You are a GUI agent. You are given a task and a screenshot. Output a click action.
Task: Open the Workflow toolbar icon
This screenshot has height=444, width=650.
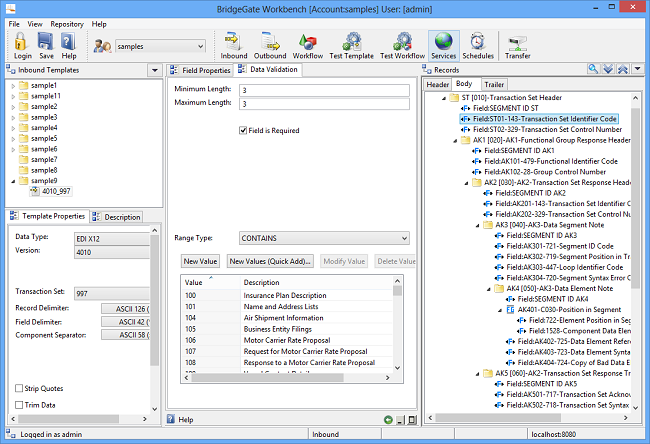308,42
